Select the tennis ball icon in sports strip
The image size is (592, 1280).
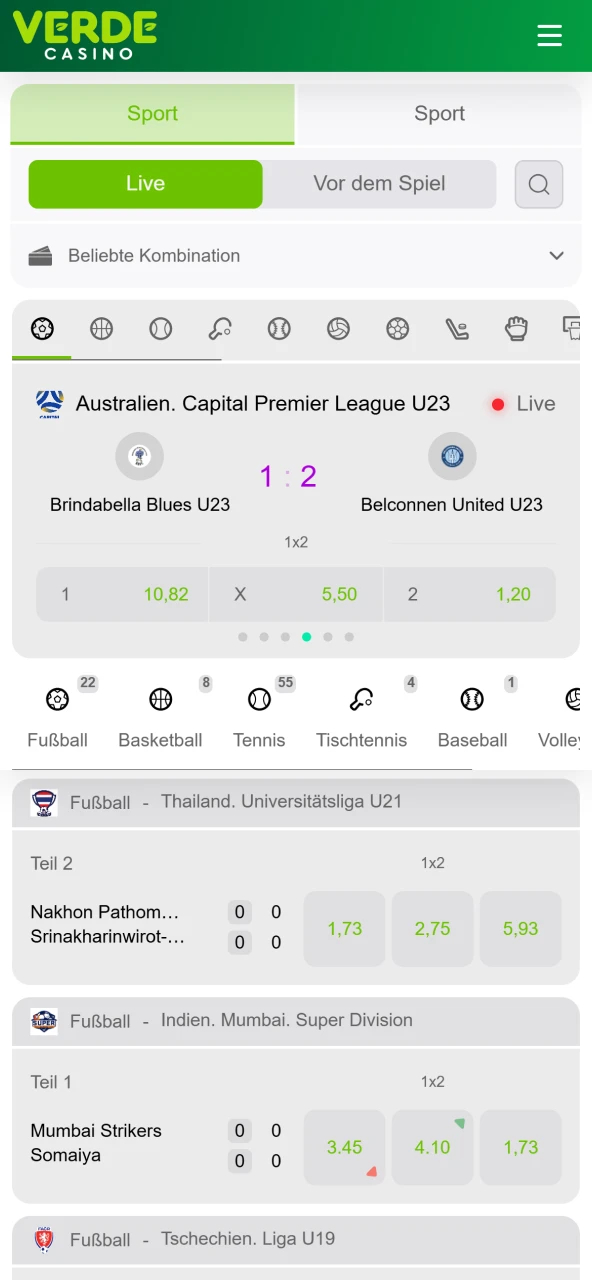(x=160, y=329)
